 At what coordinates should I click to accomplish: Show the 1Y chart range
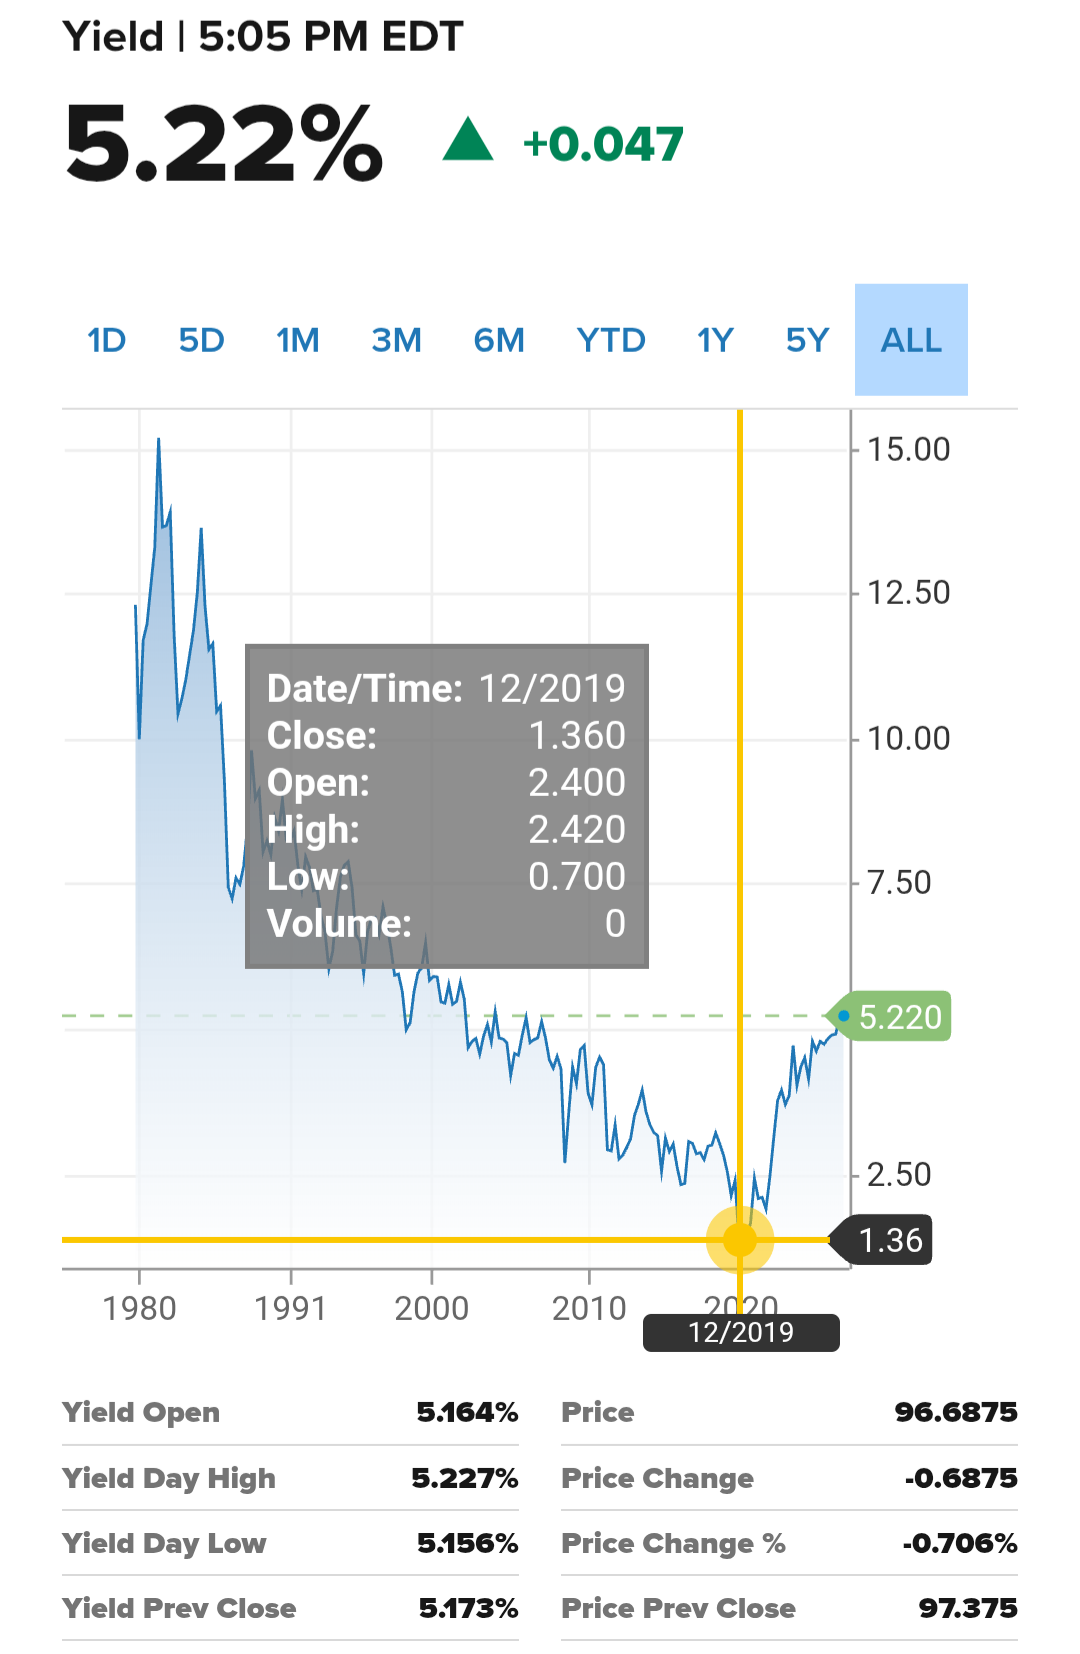tap(715, 340)
